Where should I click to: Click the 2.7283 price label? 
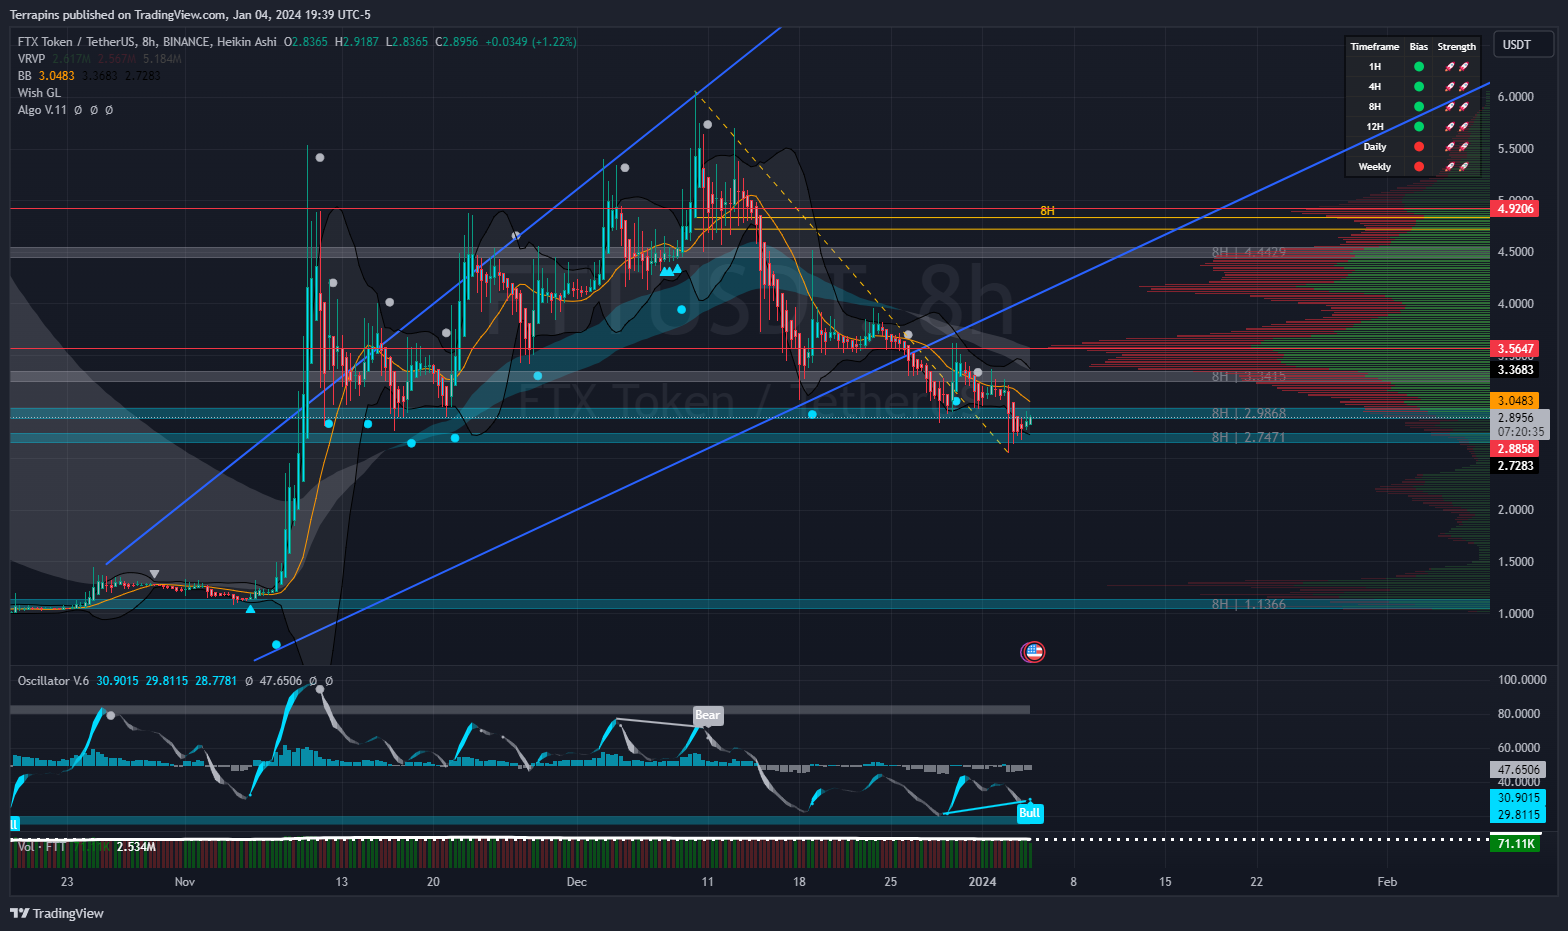coord(1515,466)
